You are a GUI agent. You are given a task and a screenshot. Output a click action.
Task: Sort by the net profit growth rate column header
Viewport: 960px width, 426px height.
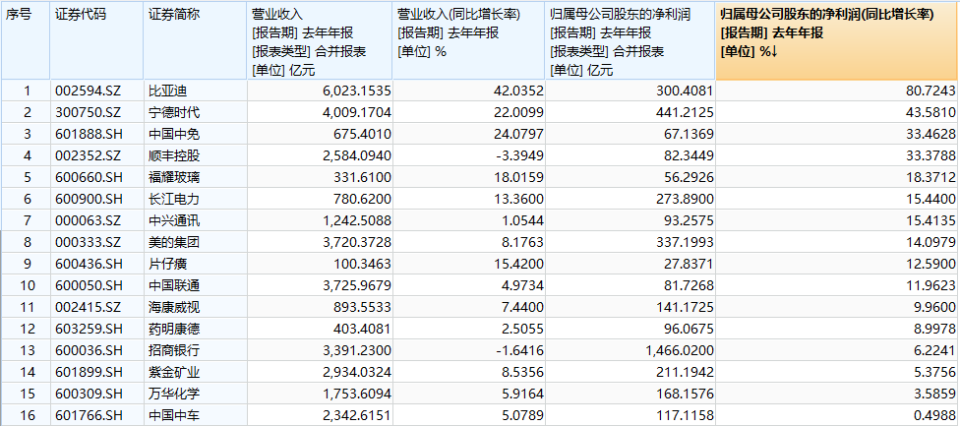838,40
